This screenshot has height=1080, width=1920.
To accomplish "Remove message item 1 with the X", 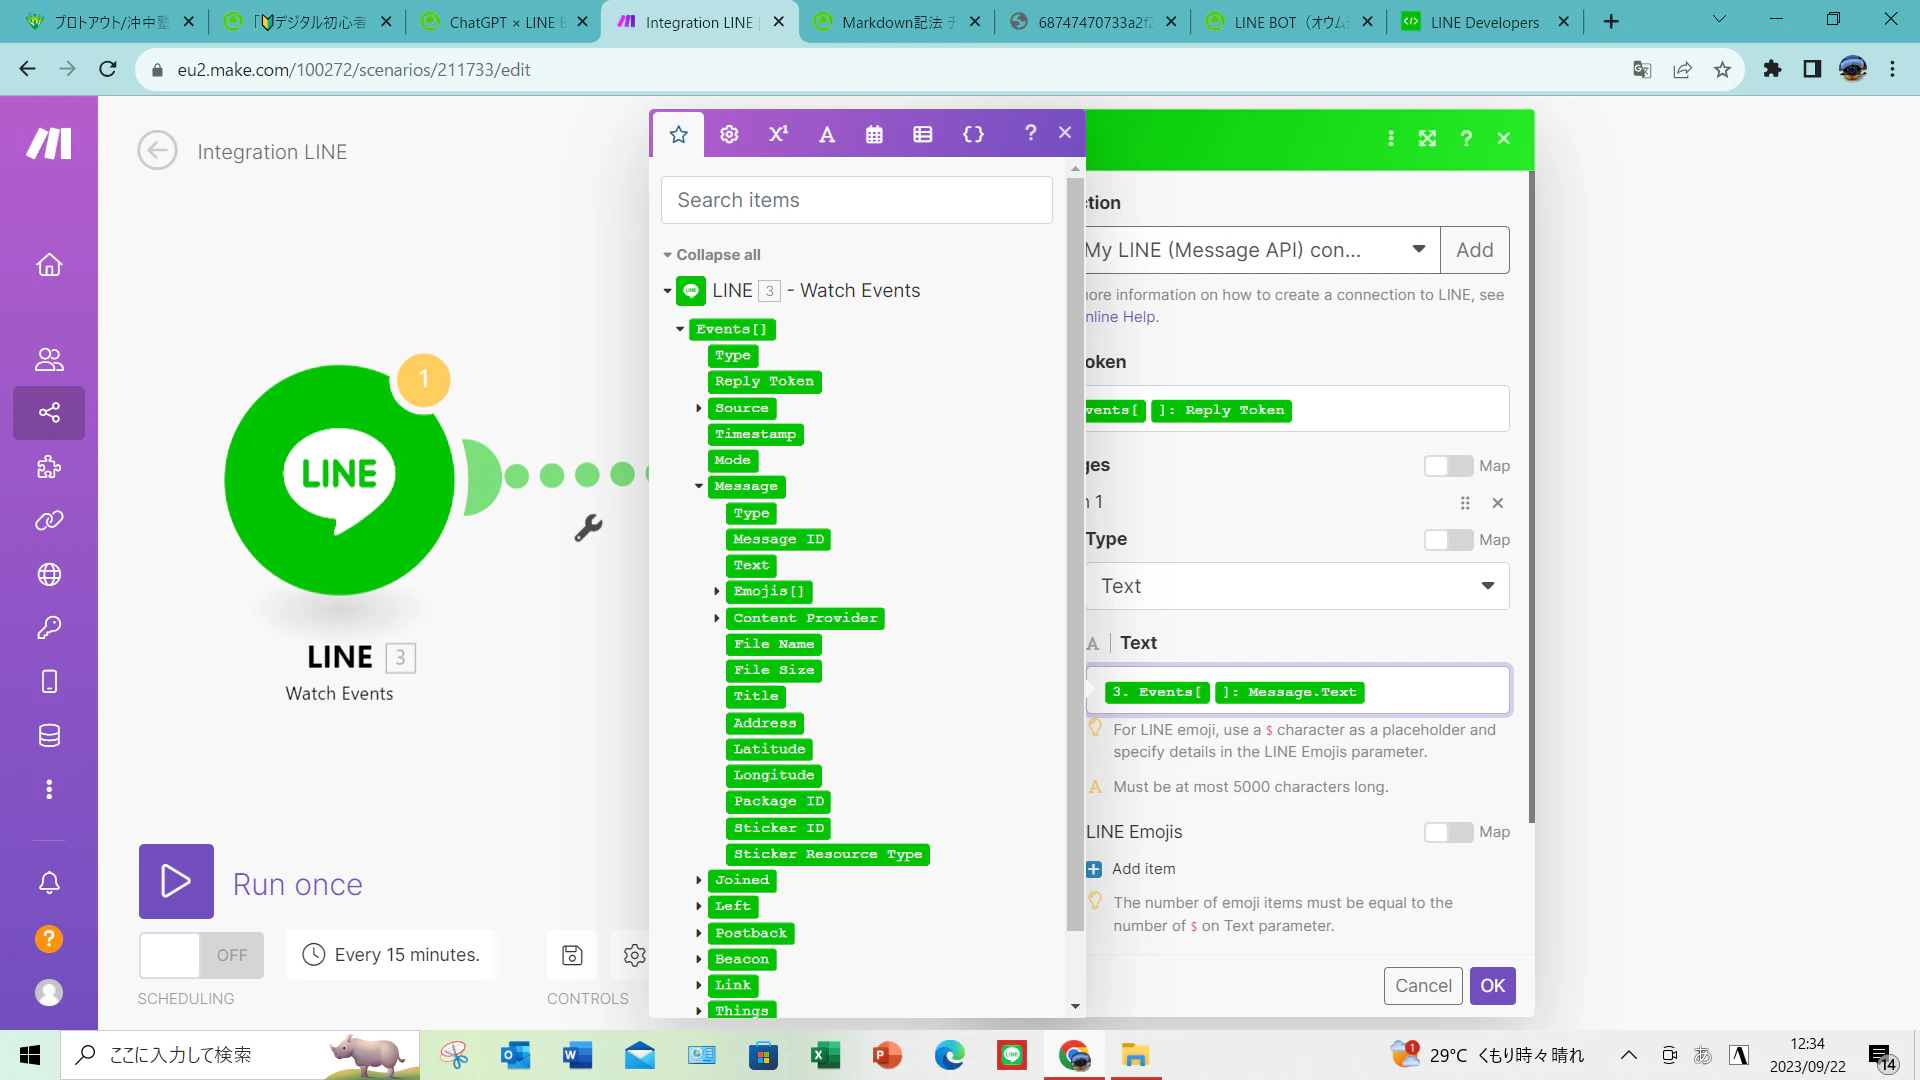I will coord(1498,503).
